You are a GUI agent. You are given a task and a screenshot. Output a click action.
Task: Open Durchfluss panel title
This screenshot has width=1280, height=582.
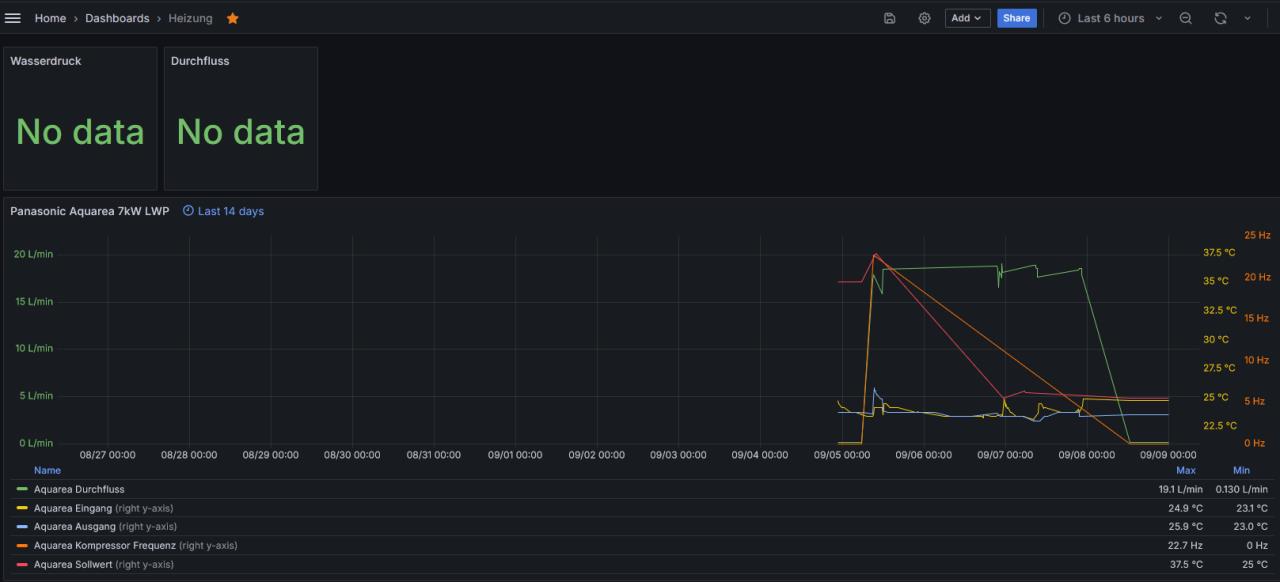(200, 61)
